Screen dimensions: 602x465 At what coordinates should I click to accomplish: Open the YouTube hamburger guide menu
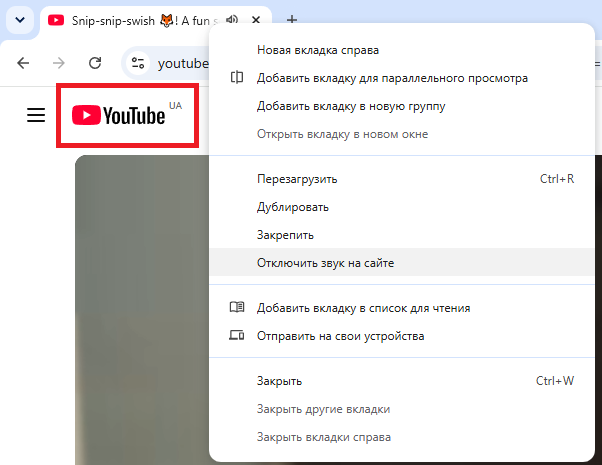click(36, 115)
